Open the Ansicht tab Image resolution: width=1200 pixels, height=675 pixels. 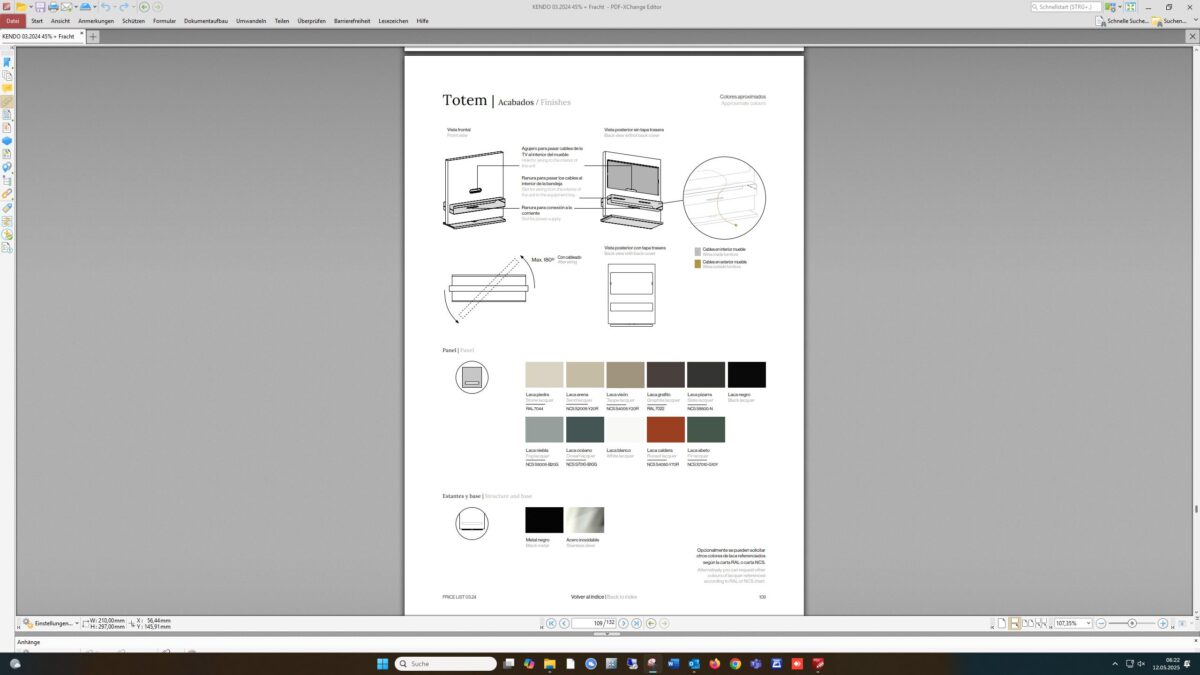[60, 21]
